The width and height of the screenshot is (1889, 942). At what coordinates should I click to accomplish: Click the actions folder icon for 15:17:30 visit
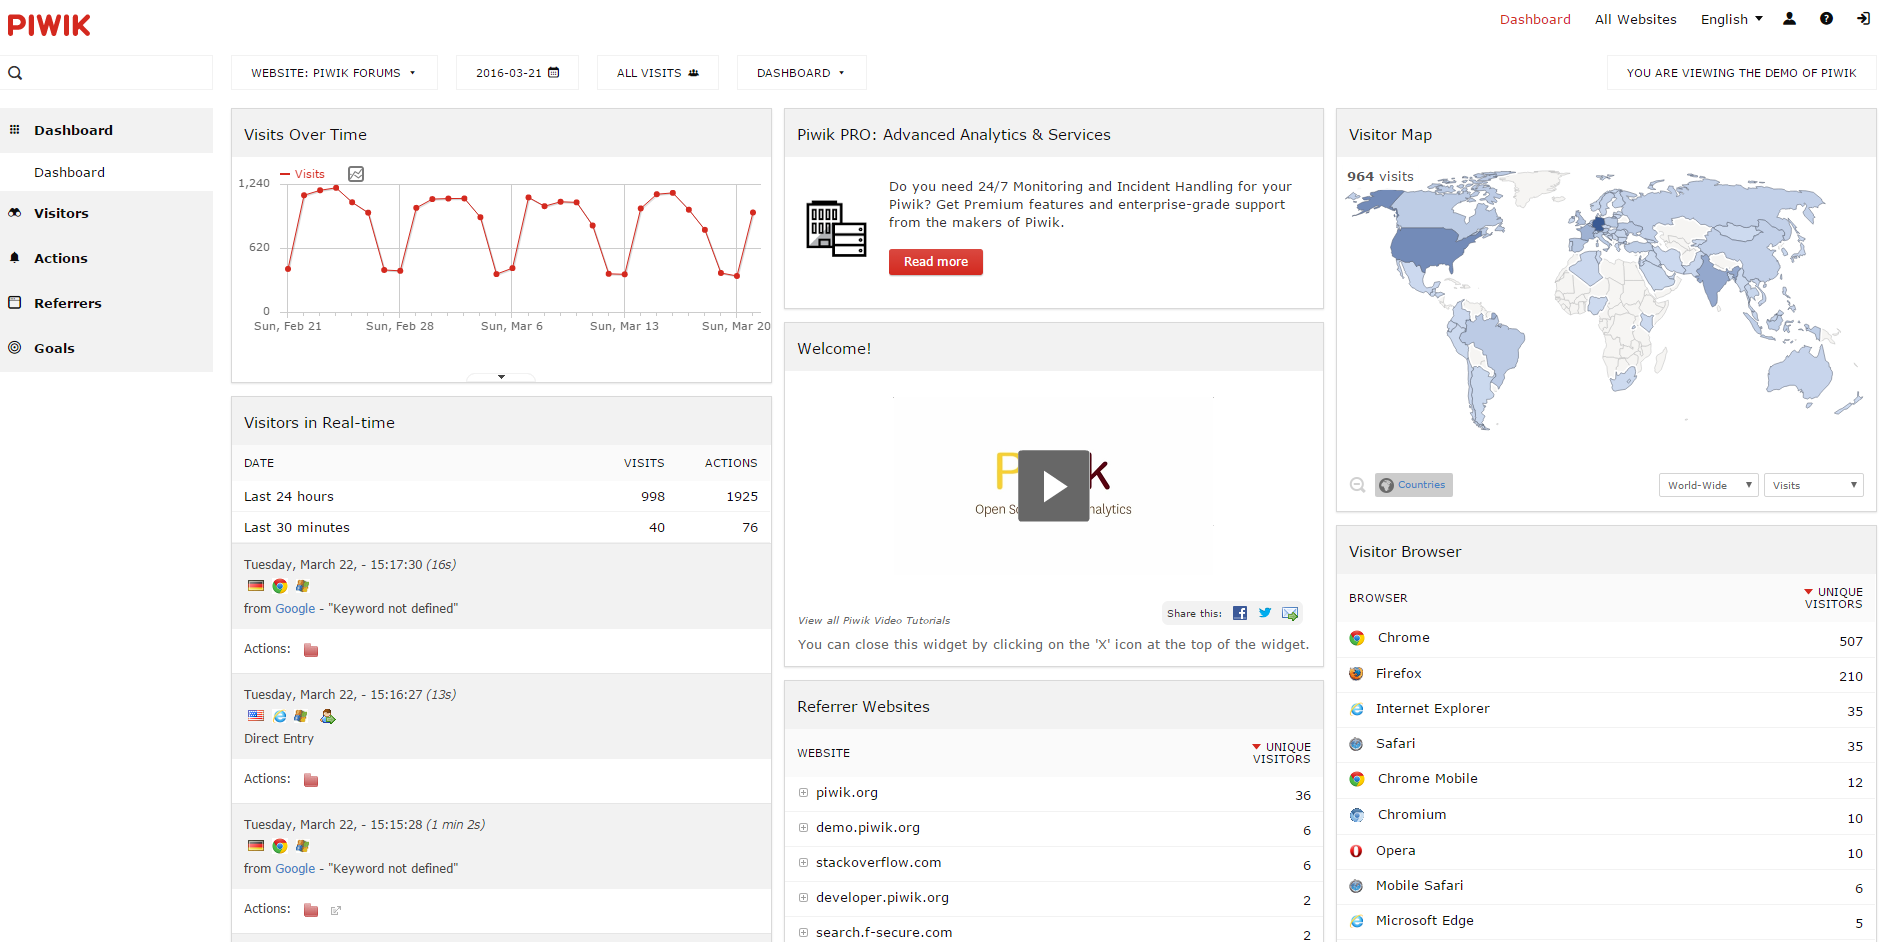(311, 650)
